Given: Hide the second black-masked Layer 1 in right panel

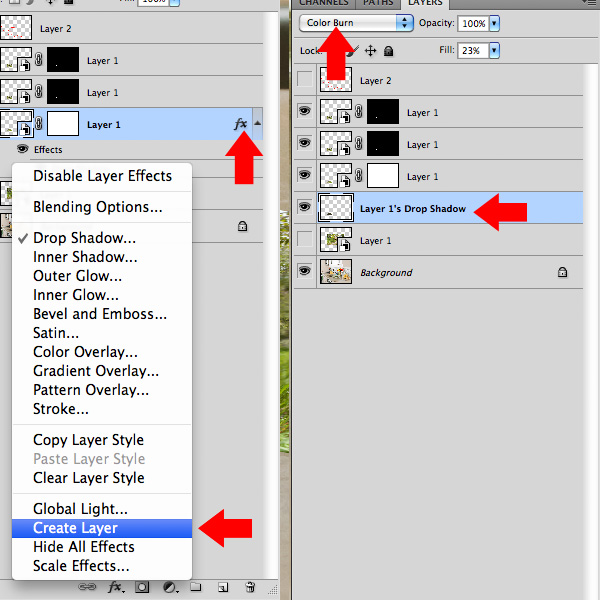Looking at the screenshot, I should click(305, 143).
